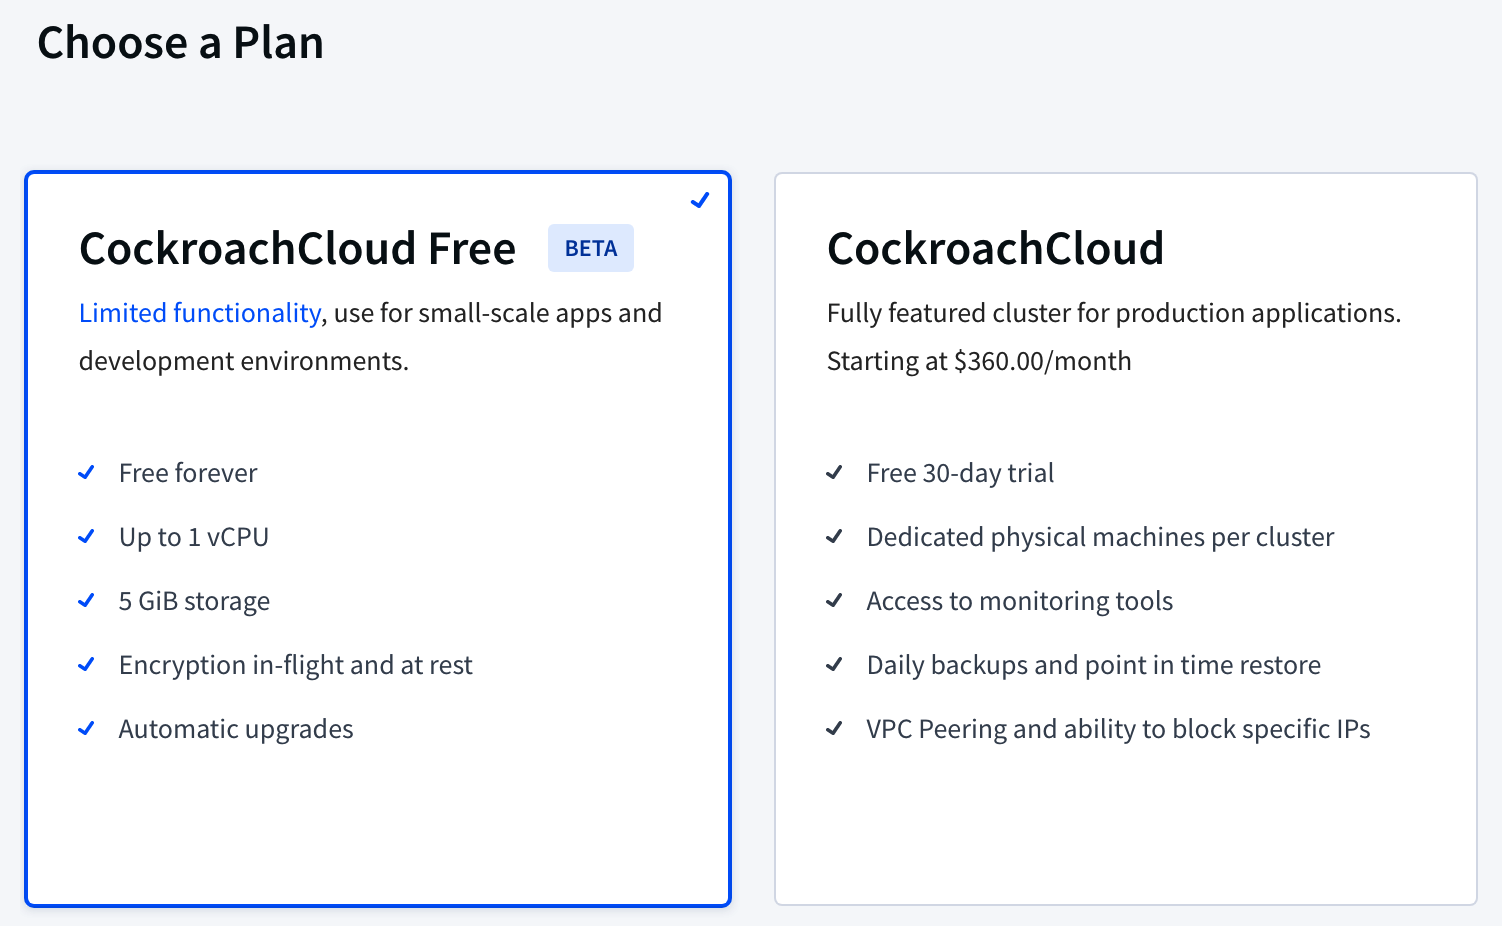Viewport: 1502px width, 926px height.
Task: Click the checkmark beside Dedicated physical machines
Action: tap(834, 536)
